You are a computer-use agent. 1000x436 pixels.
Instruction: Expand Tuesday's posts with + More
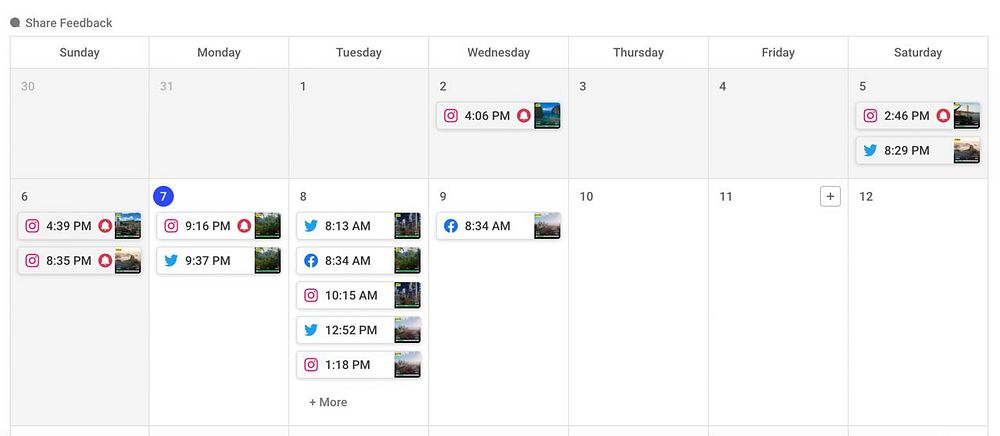tap(328, 402)
